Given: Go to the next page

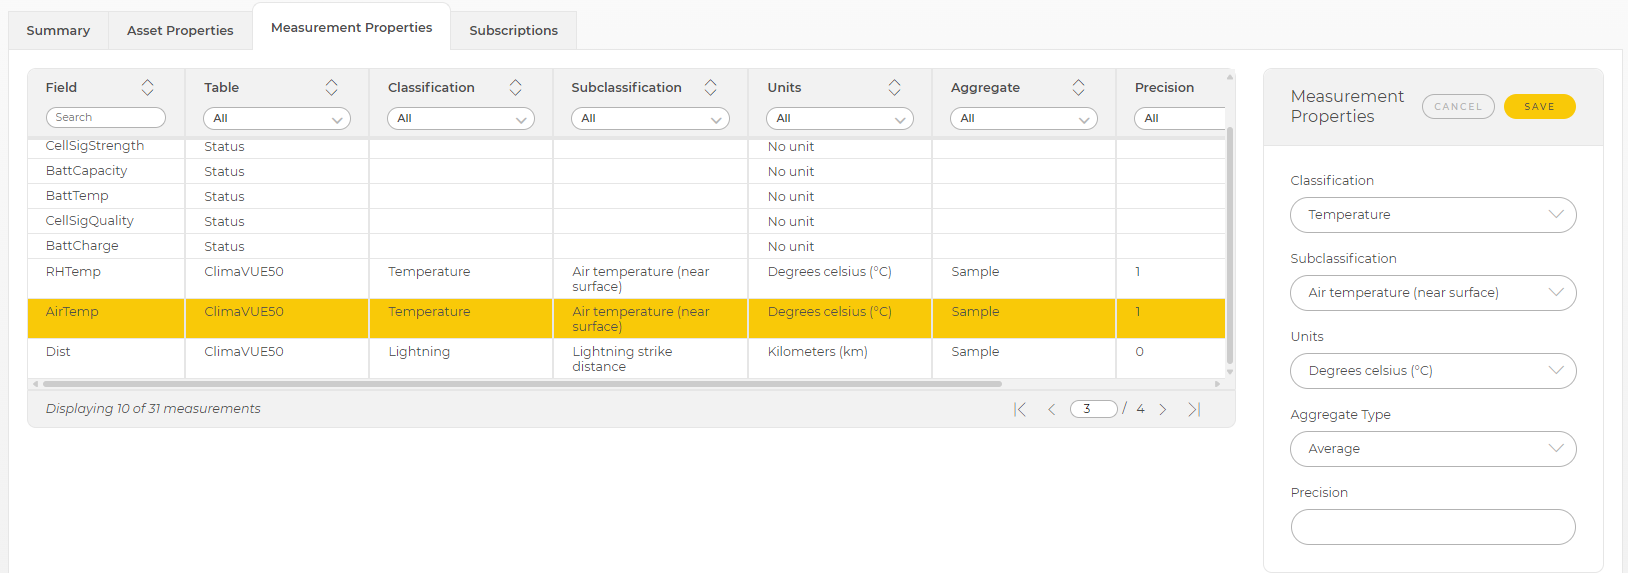Looking at the screenshot, I should [x=1163, y=409].
